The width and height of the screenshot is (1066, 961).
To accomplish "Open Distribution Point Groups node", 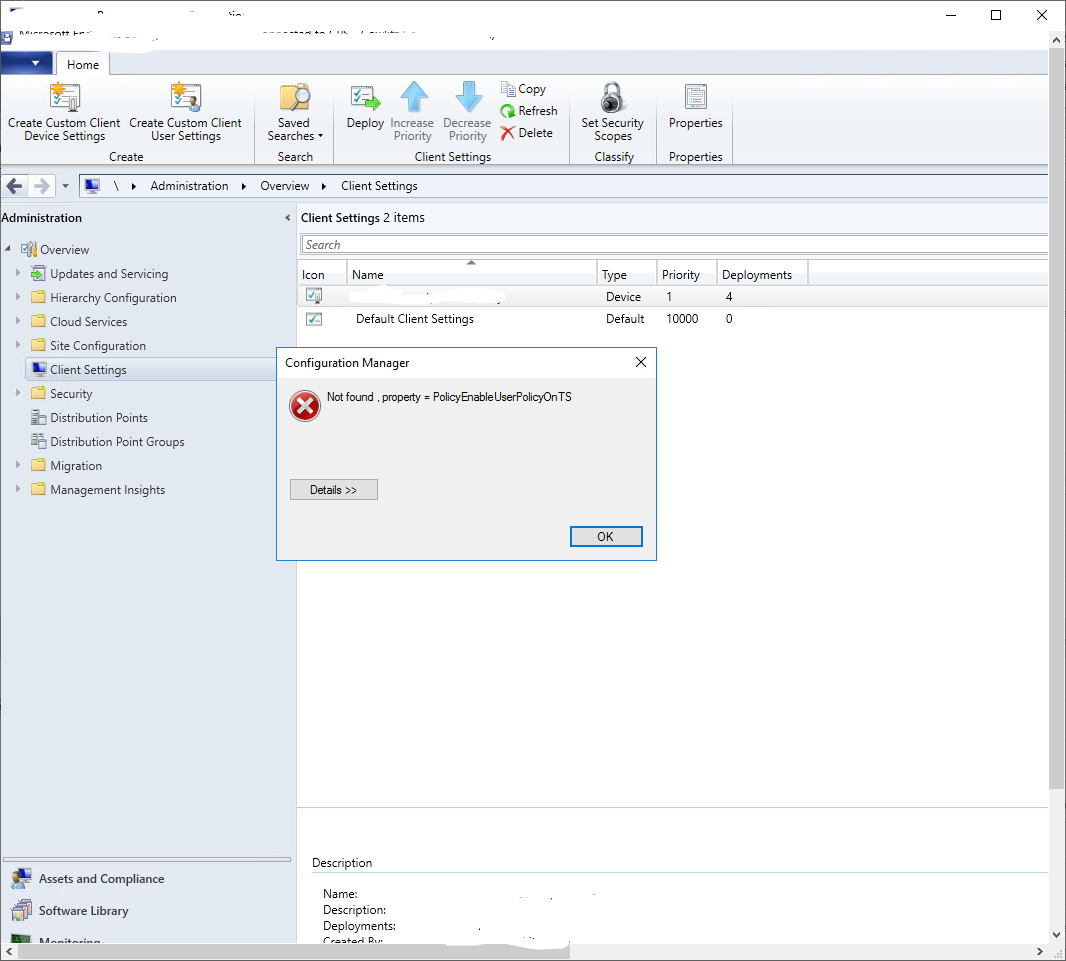I will 107,442.
